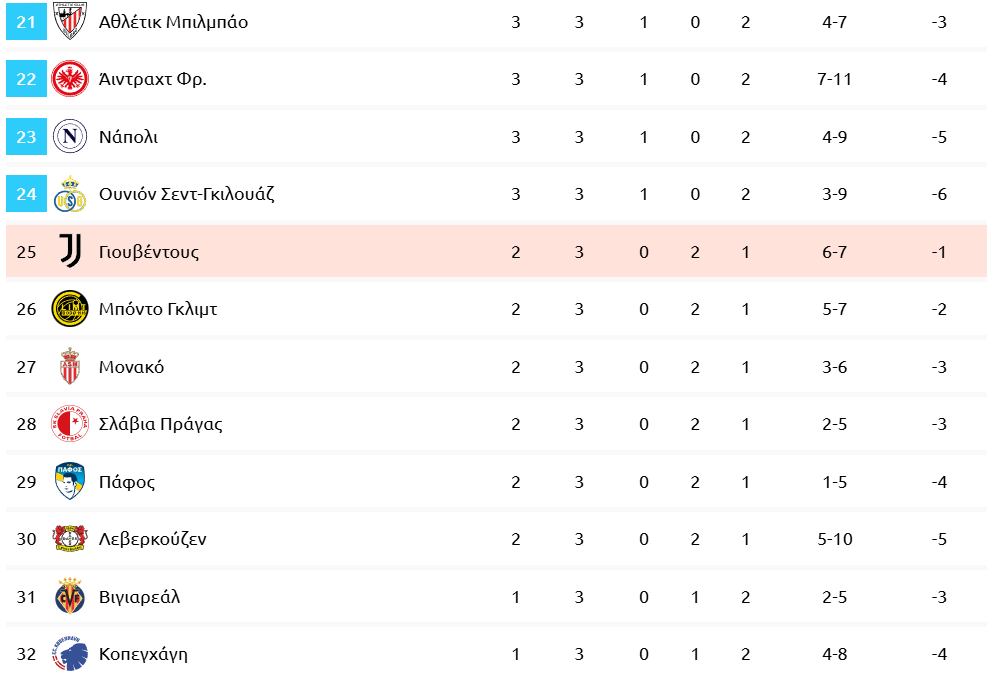Image resolution: width=989 pixels, height=679 pixels.
Task: Click the Monaco red-white crest
Action: [70, 367]
